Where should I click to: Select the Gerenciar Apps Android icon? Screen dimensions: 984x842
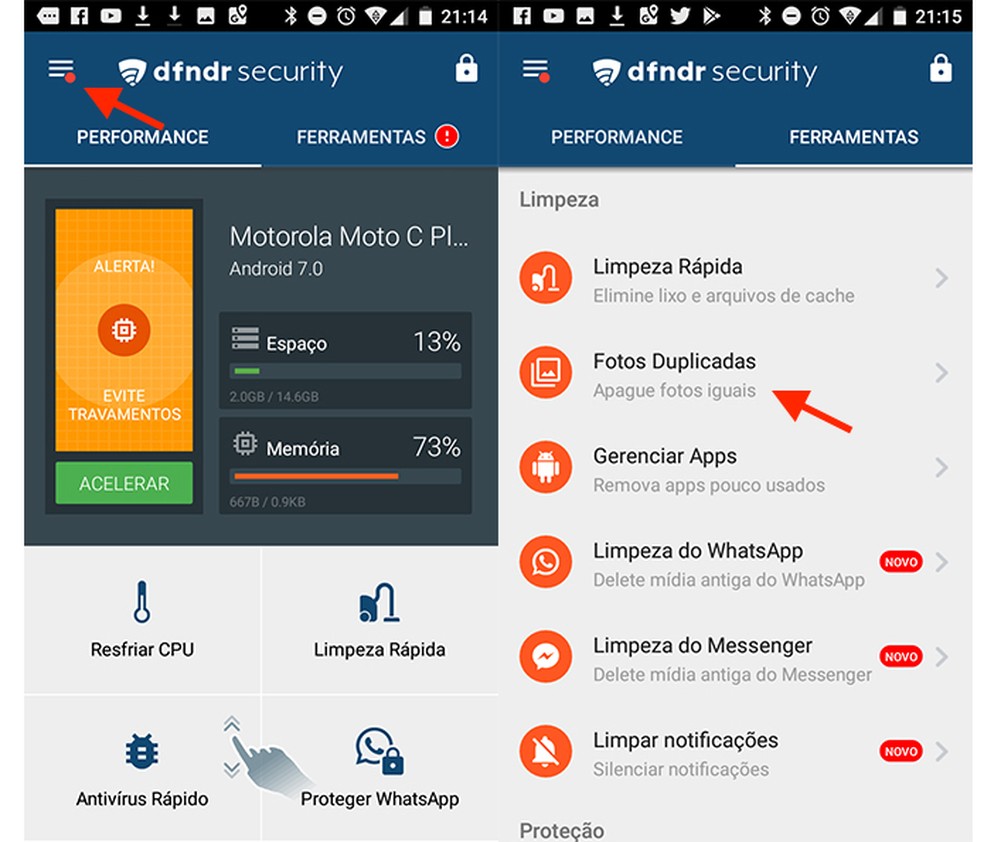coord(545,467)
